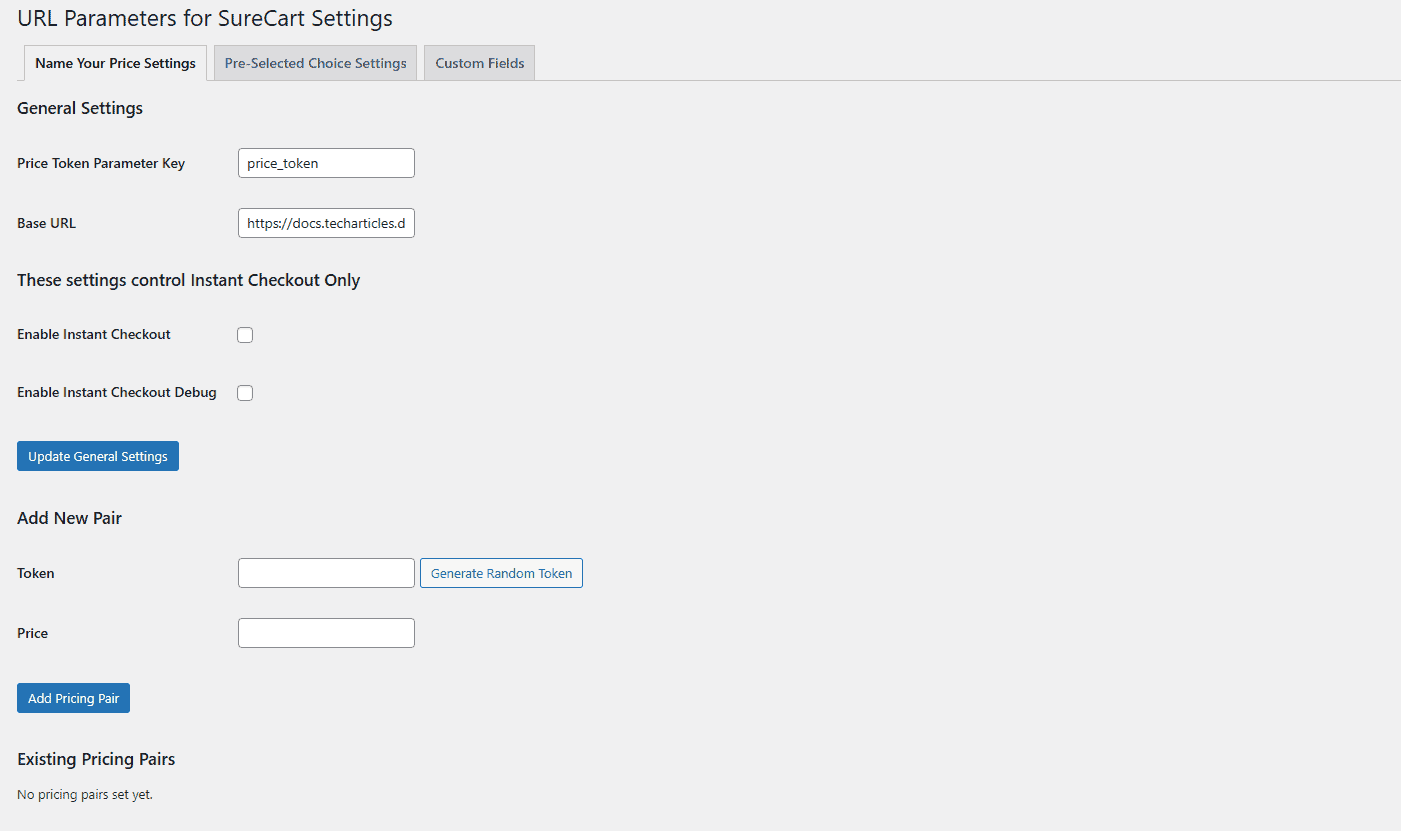Click Update General Settings button
The width and height of the screenshot is (1401, 831).
98,456
